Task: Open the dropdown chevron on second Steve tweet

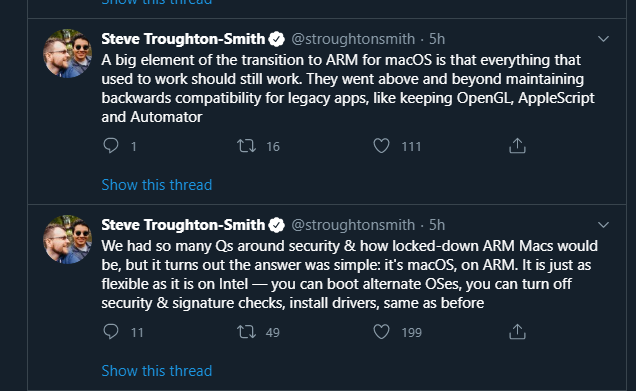Action: (604, 225)
